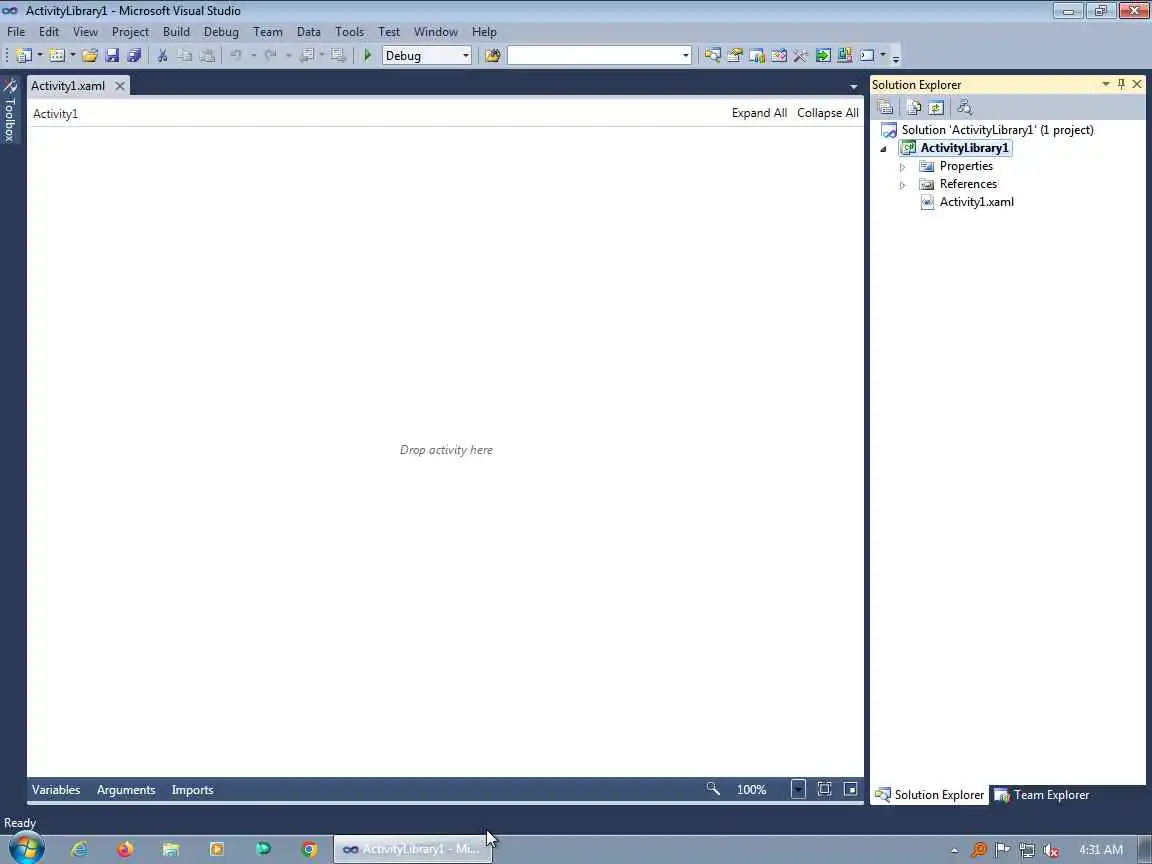
Task: Open the Solution Explorer window position dropdown
Action: (1105, 84)
